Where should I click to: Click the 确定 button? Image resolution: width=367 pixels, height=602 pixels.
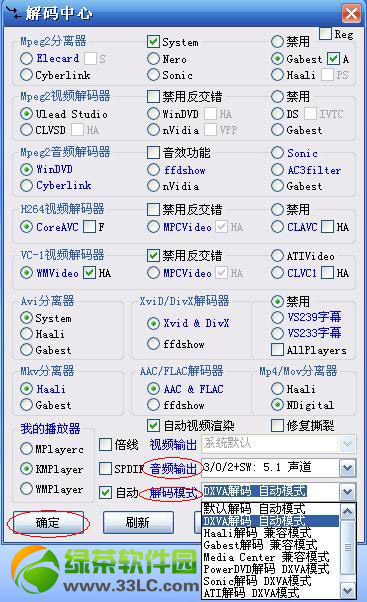click(x=48, y=523)
